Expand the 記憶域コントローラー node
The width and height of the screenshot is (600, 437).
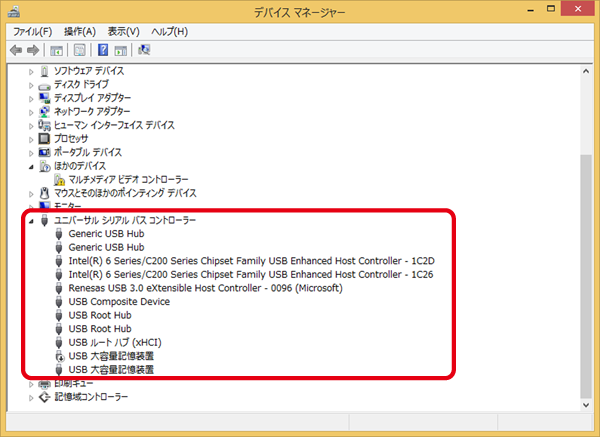pos(31,398)
